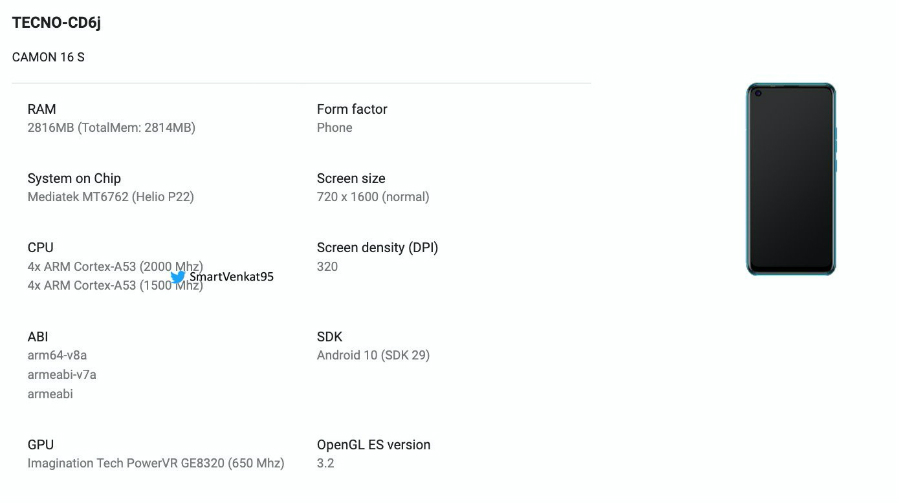Click the OpenGL ES version label
This screenshot has width=900, height=503.
tap(374, 445)
